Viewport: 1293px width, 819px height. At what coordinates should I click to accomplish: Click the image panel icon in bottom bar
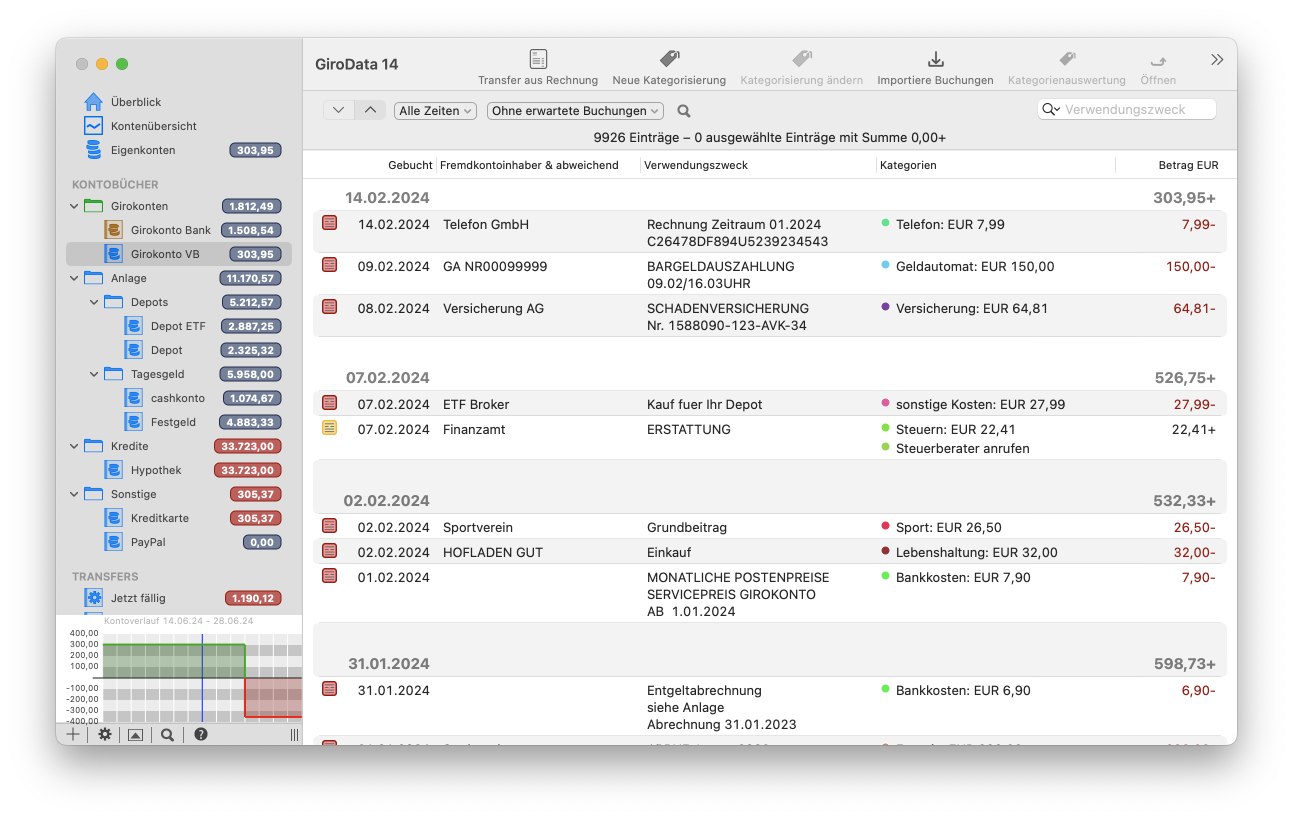point(135,734)
